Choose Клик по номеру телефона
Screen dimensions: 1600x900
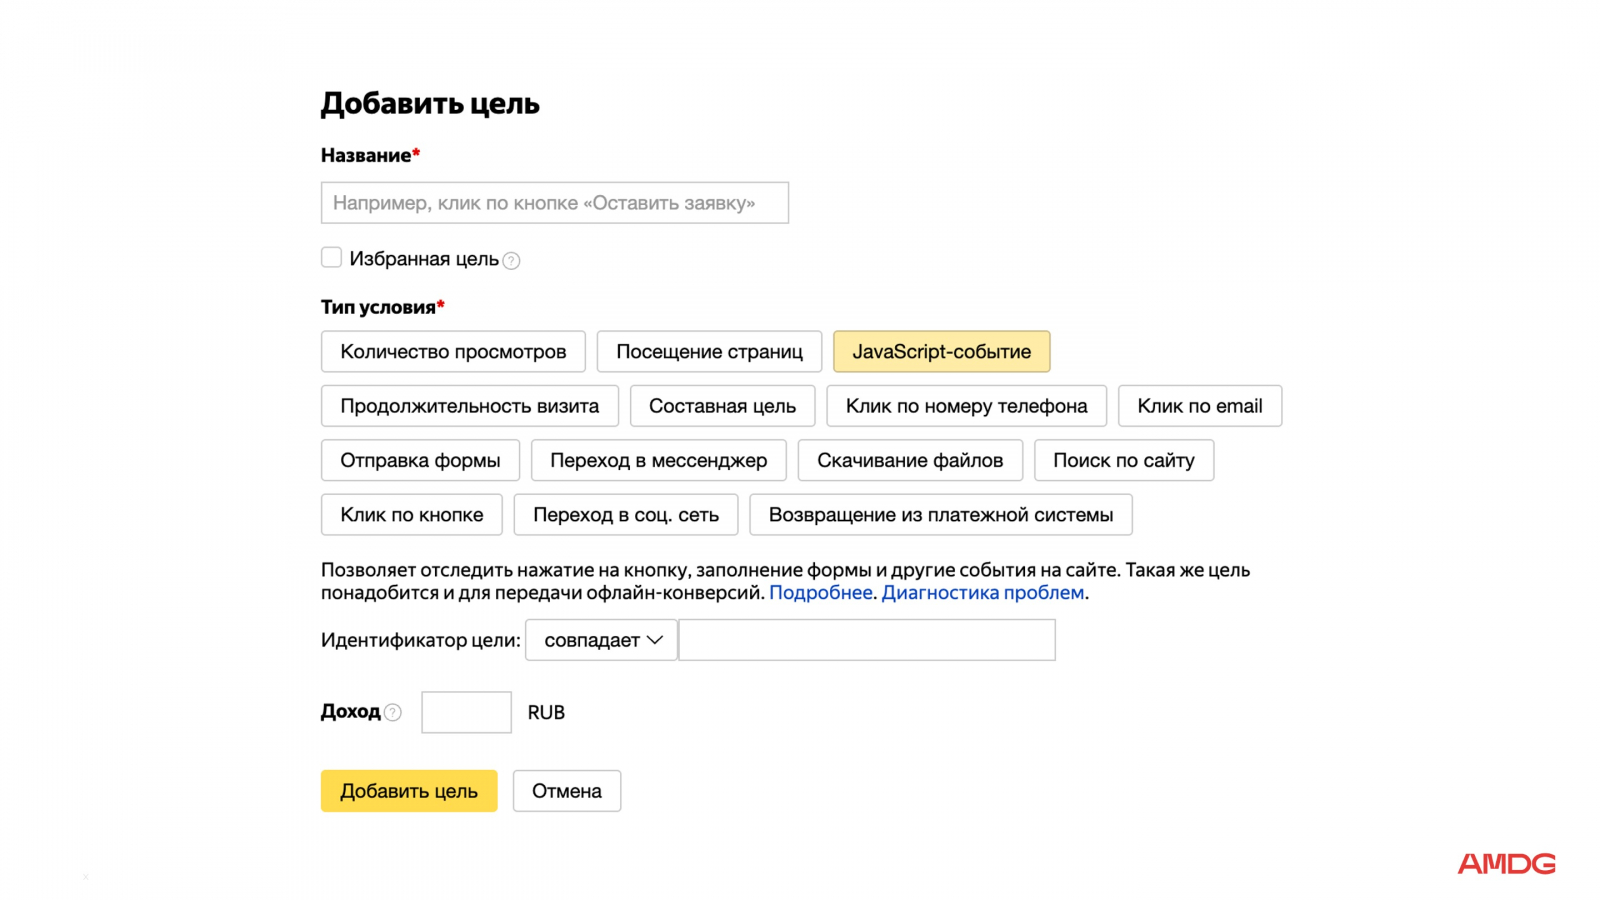(x=966, y=406)
